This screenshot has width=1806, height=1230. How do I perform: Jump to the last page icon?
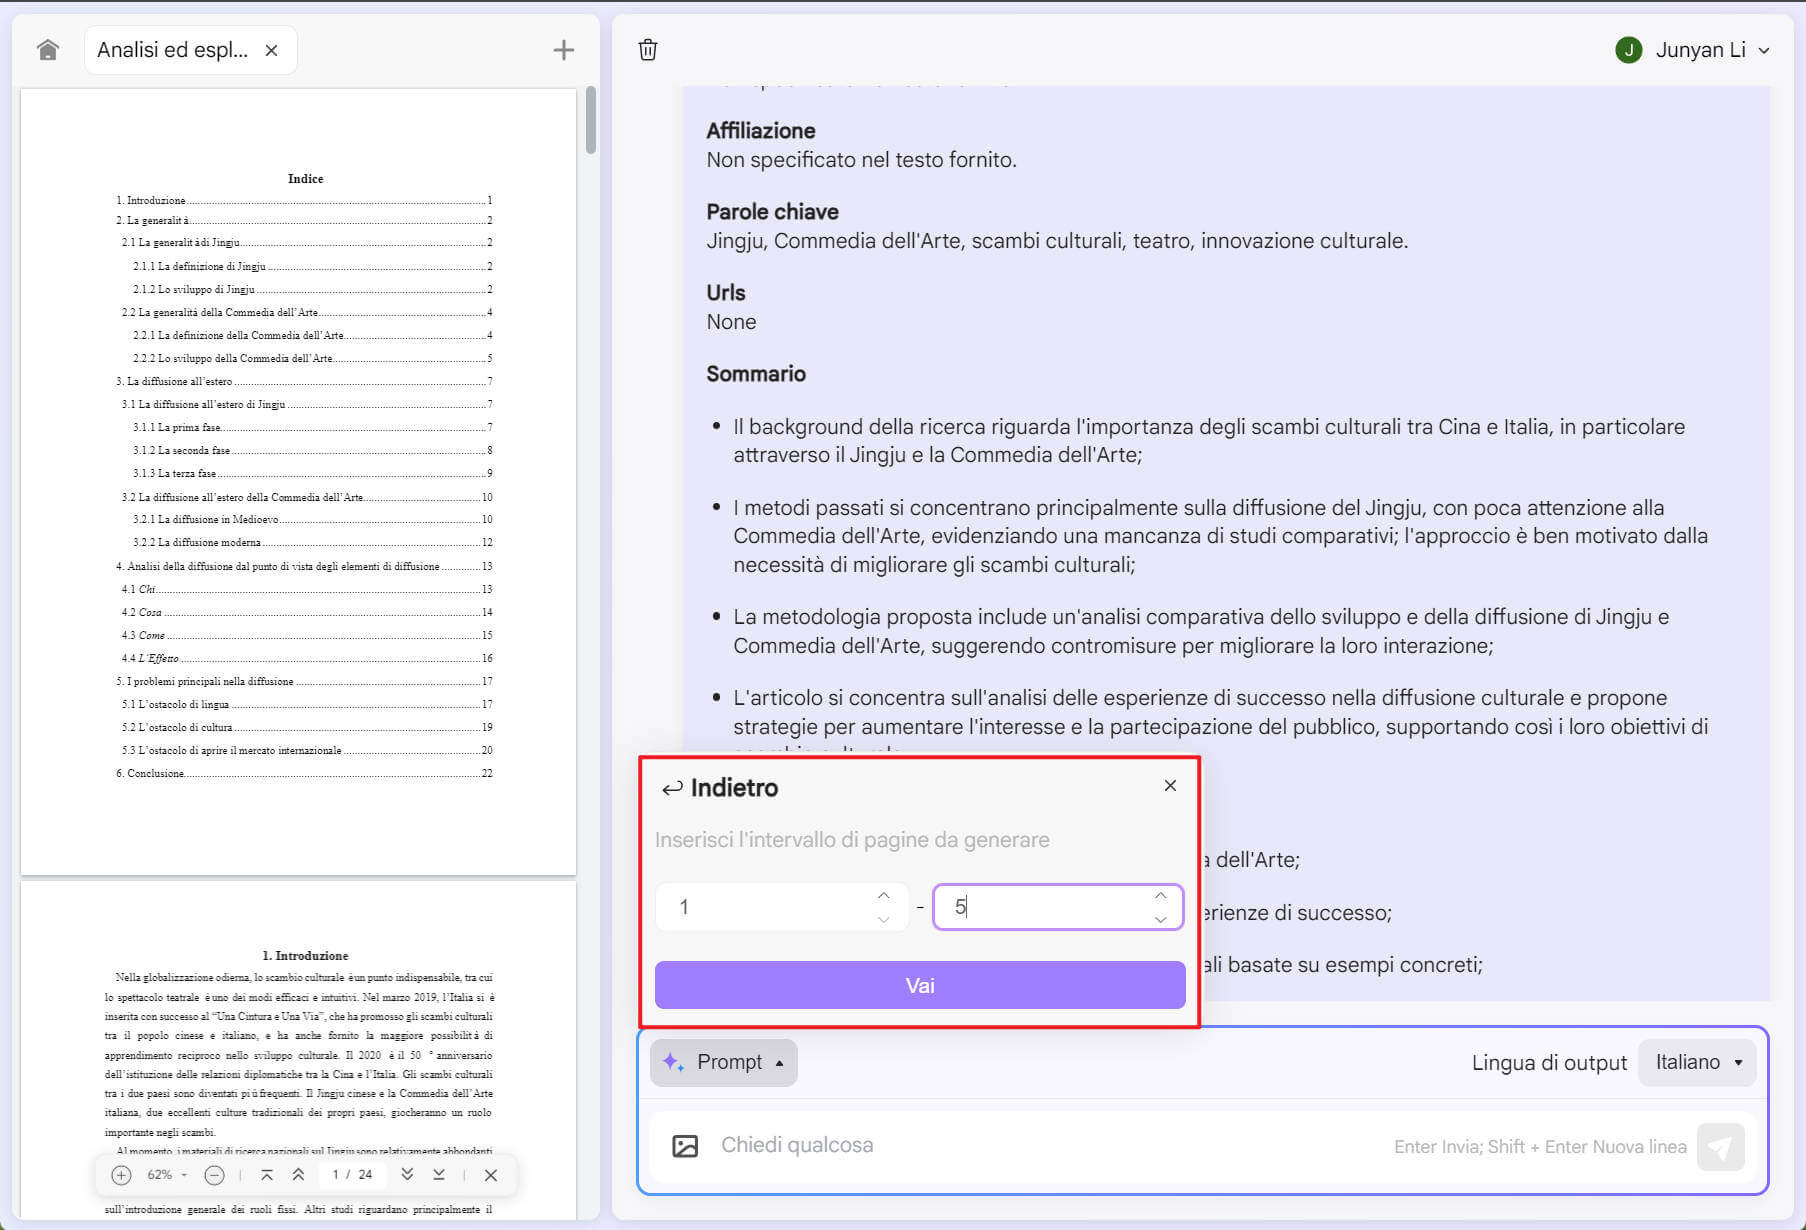pyautogui.click(x=439, y=1175)
